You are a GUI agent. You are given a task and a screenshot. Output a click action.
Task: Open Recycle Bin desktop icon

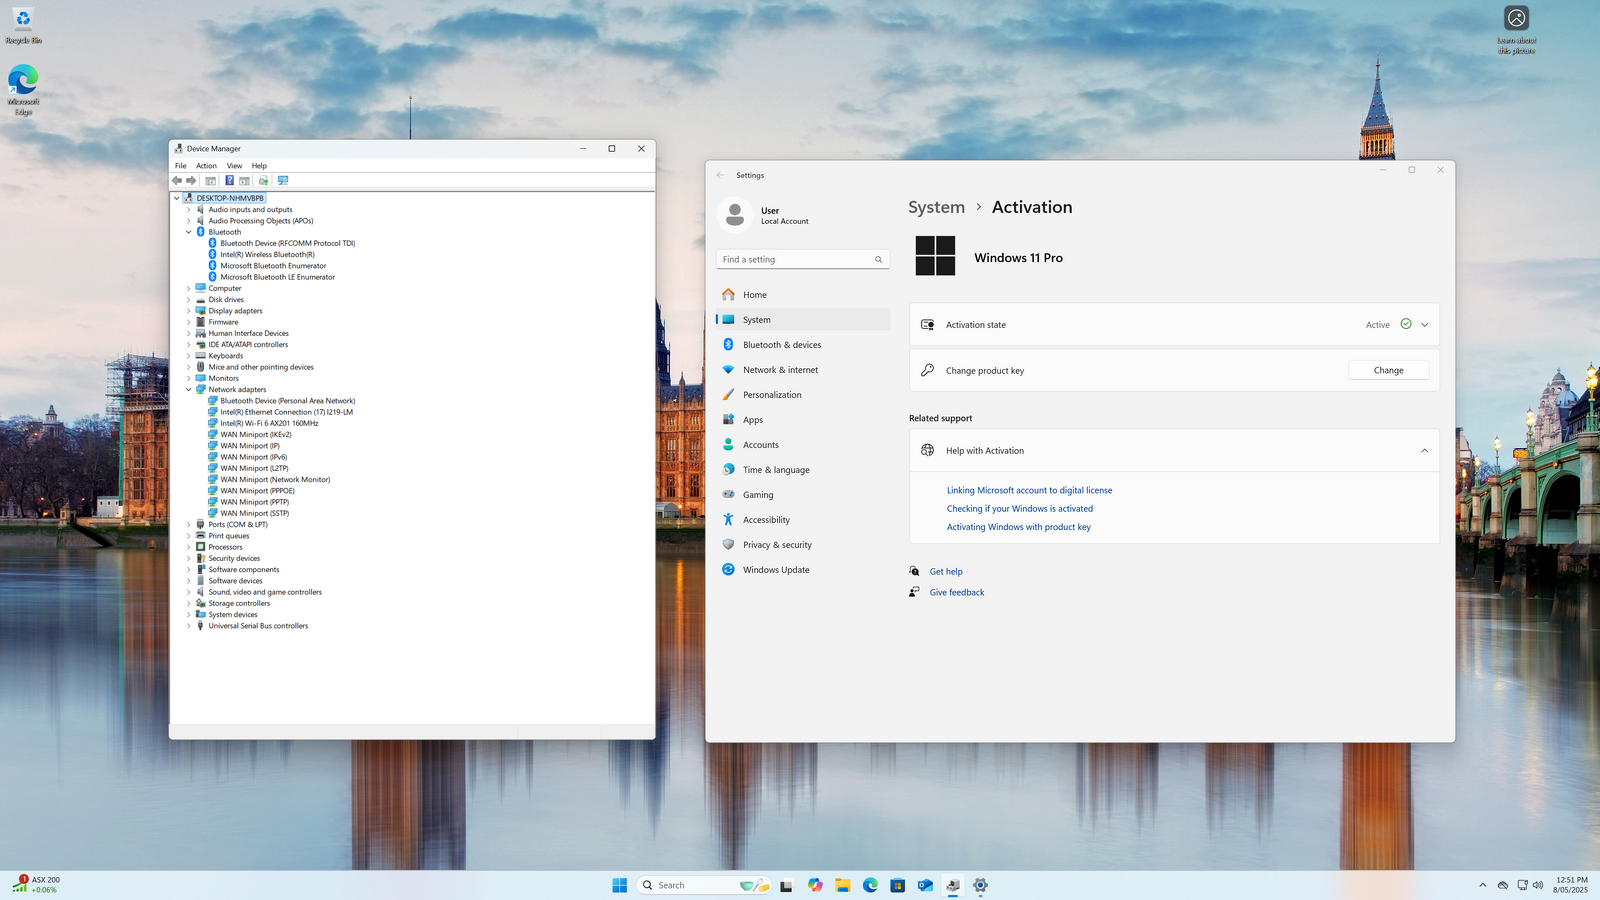[23, 26]
